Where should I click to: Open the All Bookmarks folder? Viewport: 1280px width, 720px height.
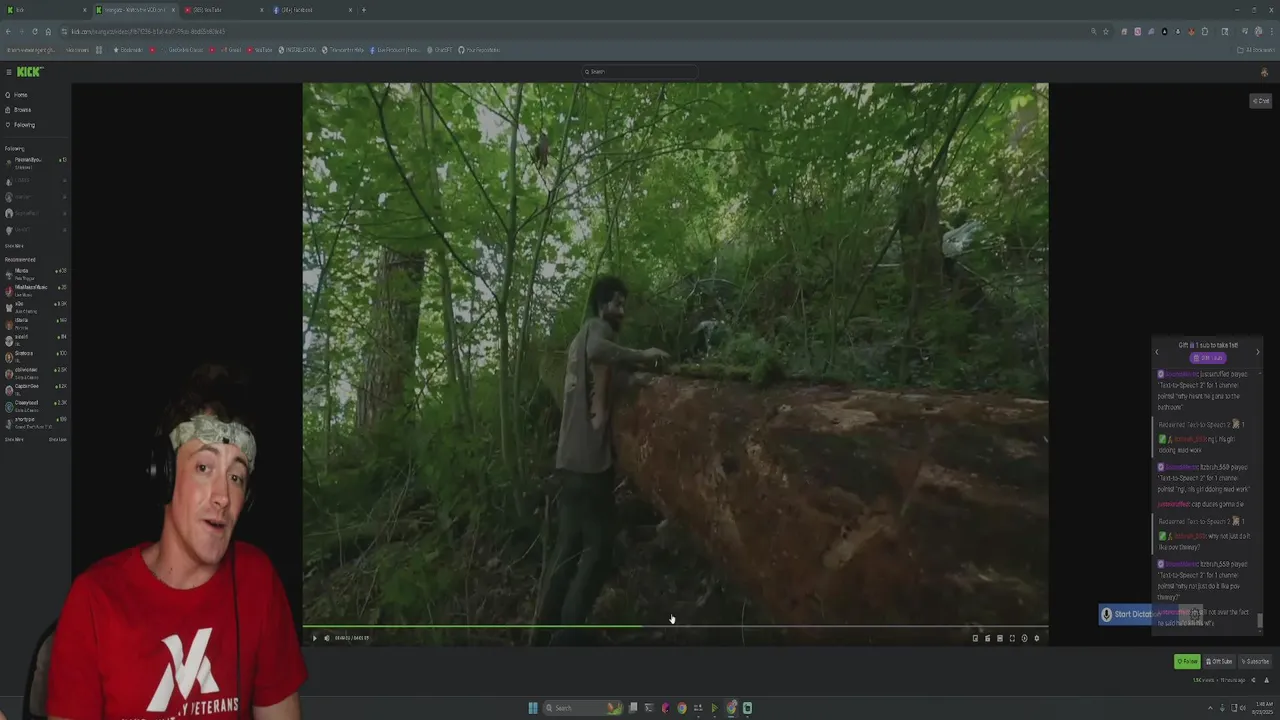[x=1254, y=50]
